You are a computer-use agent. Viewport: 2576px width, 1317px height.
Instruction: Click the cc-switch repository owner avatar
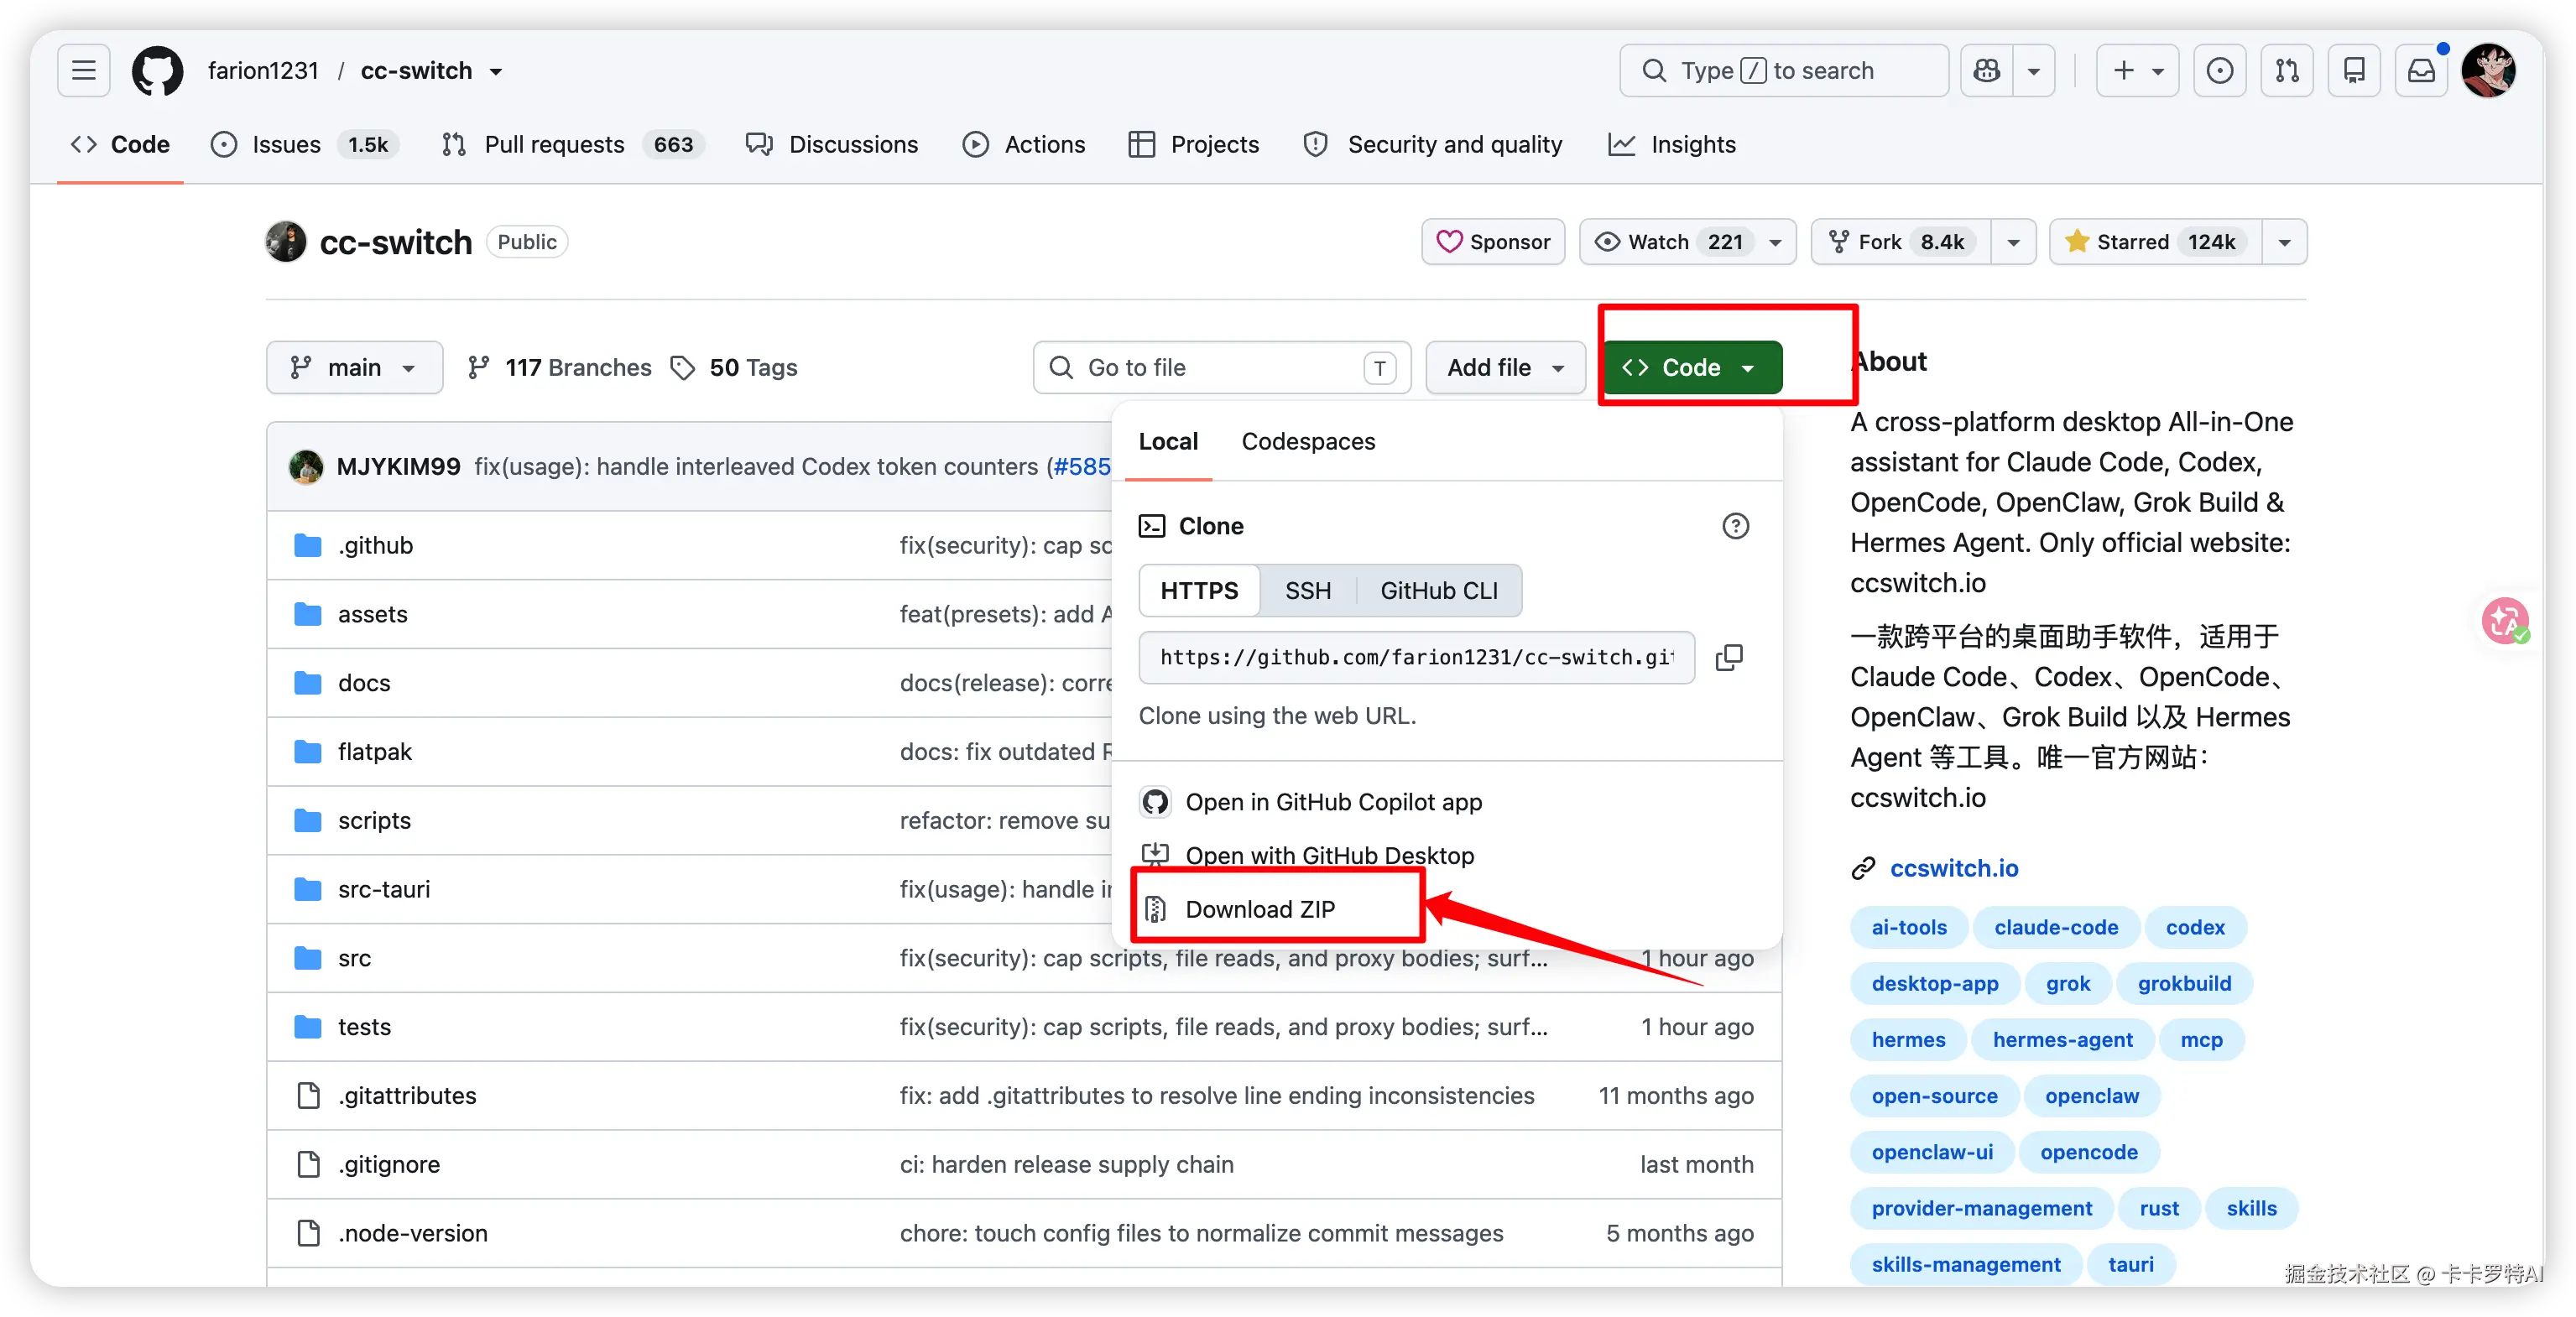tap(286, 242)
